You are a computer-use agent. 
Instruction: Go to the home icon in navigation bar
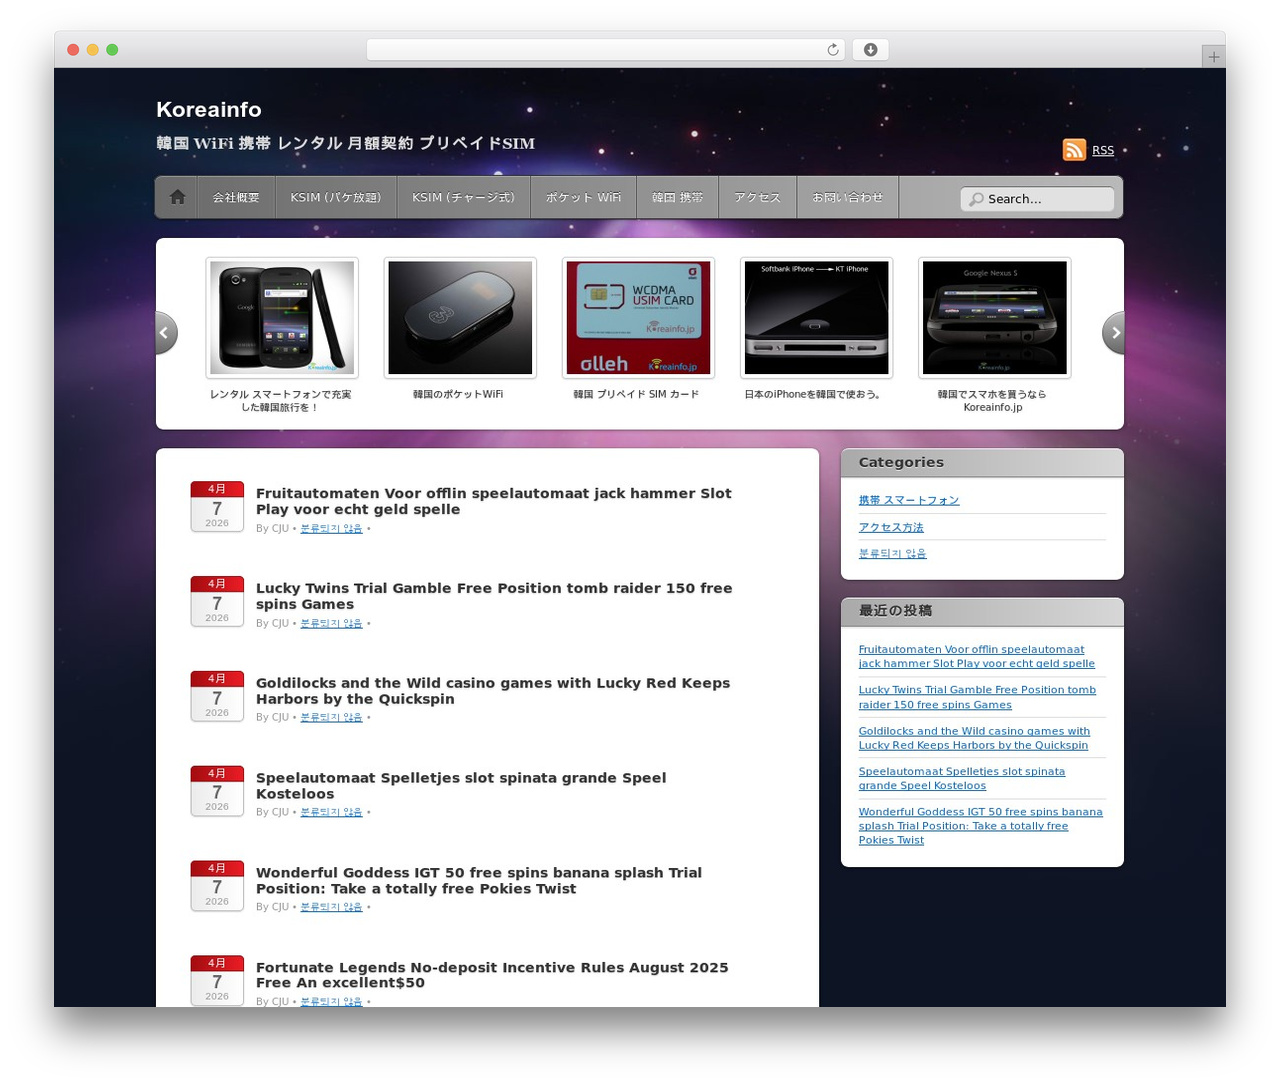(x=177, y=197)
